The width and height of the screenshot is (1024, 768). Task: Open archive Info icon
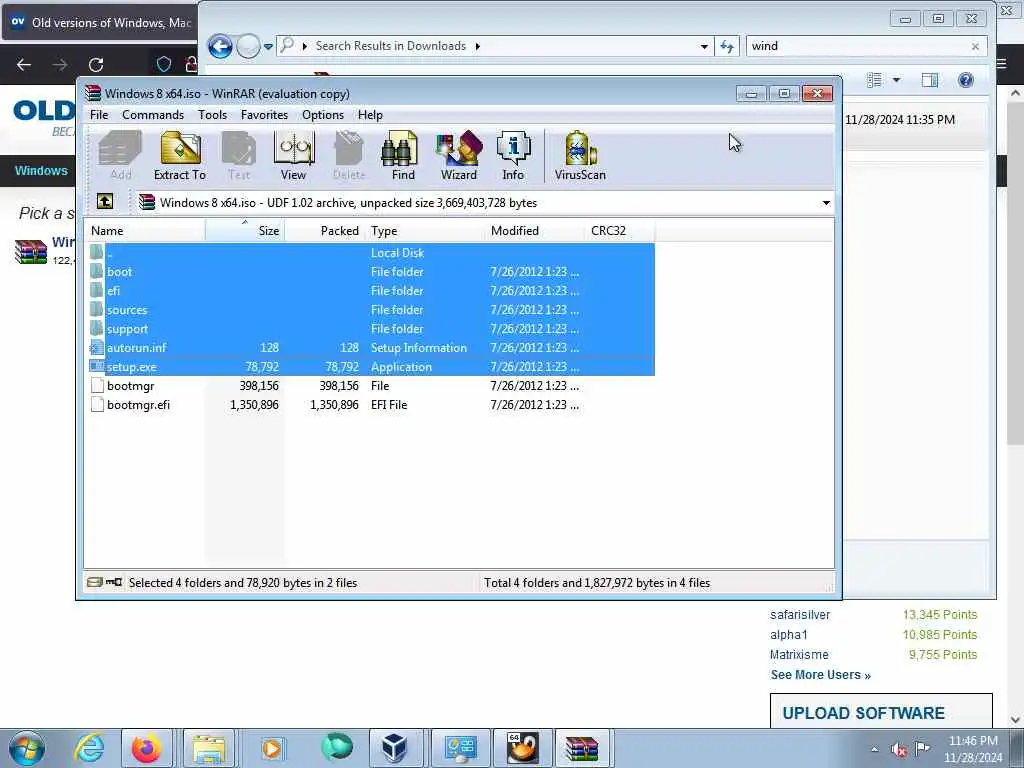[x=513, y=155]
